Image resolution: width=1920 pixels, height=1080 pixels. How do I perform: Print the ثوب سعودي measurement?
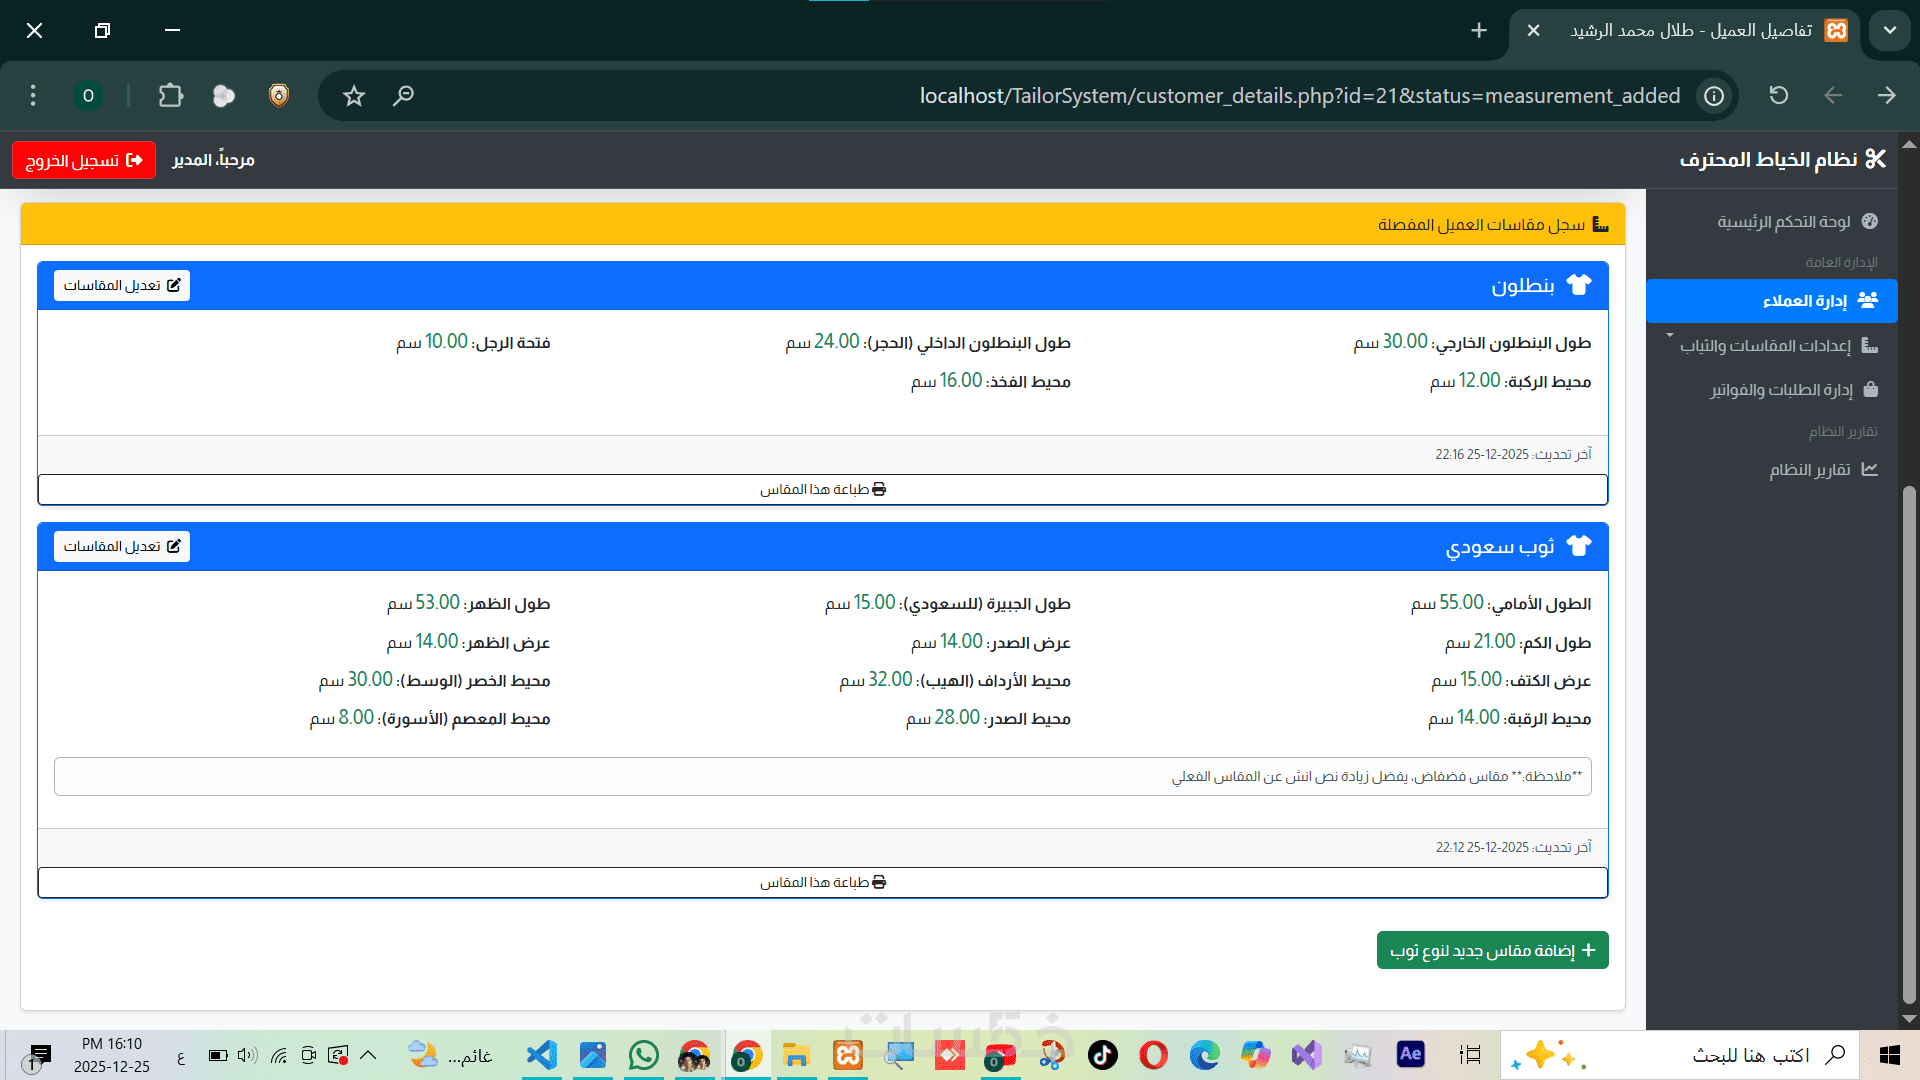click(x=822, y=883)
